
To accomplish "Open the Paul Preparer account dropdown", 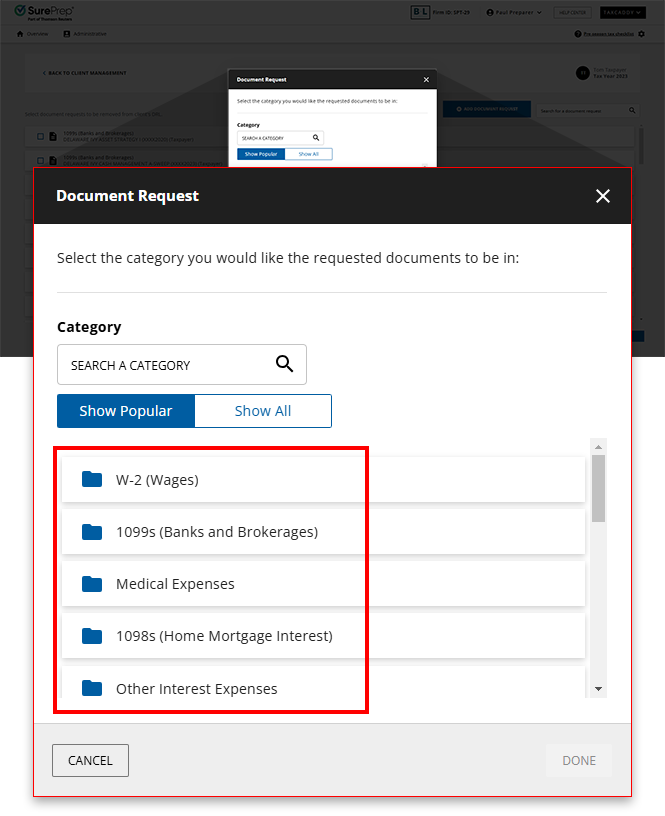I will coord(514,12).
